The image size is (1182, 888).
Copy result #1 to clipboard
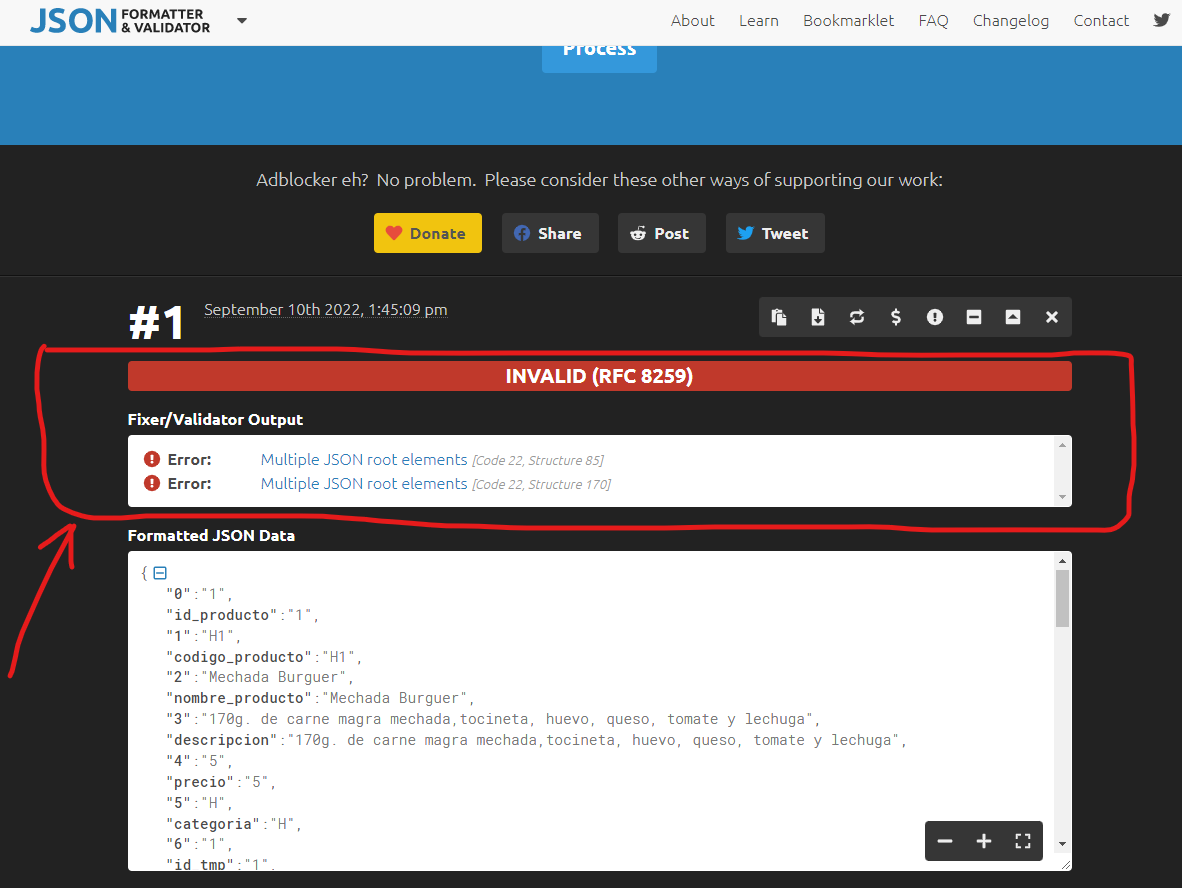(x=779, y=317)
